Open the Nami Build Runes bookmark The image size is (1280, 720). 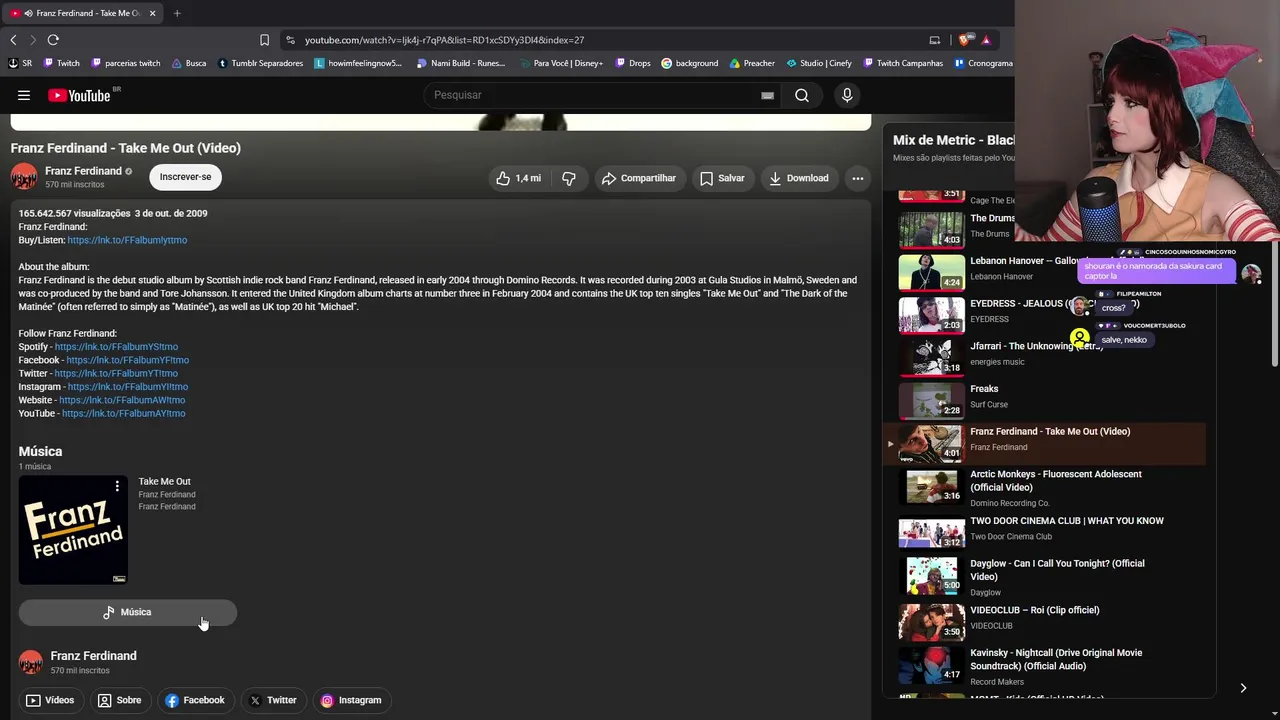pyautogui.click(x=461, y=63)
